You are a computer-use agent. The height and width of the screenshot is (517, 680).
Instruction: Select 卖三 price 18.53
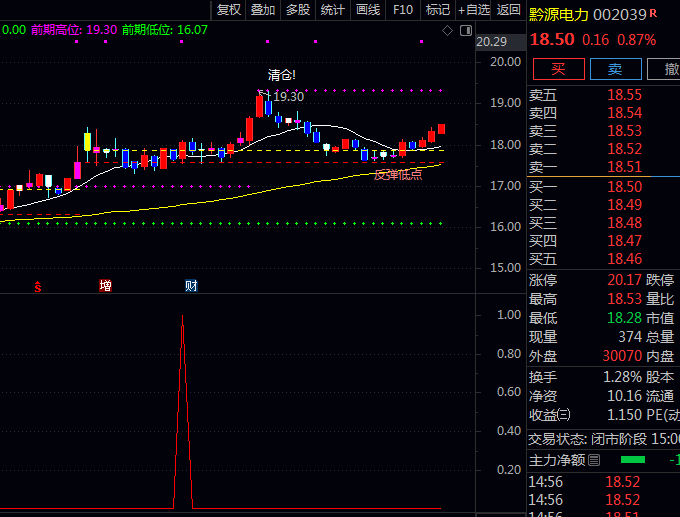624,131
